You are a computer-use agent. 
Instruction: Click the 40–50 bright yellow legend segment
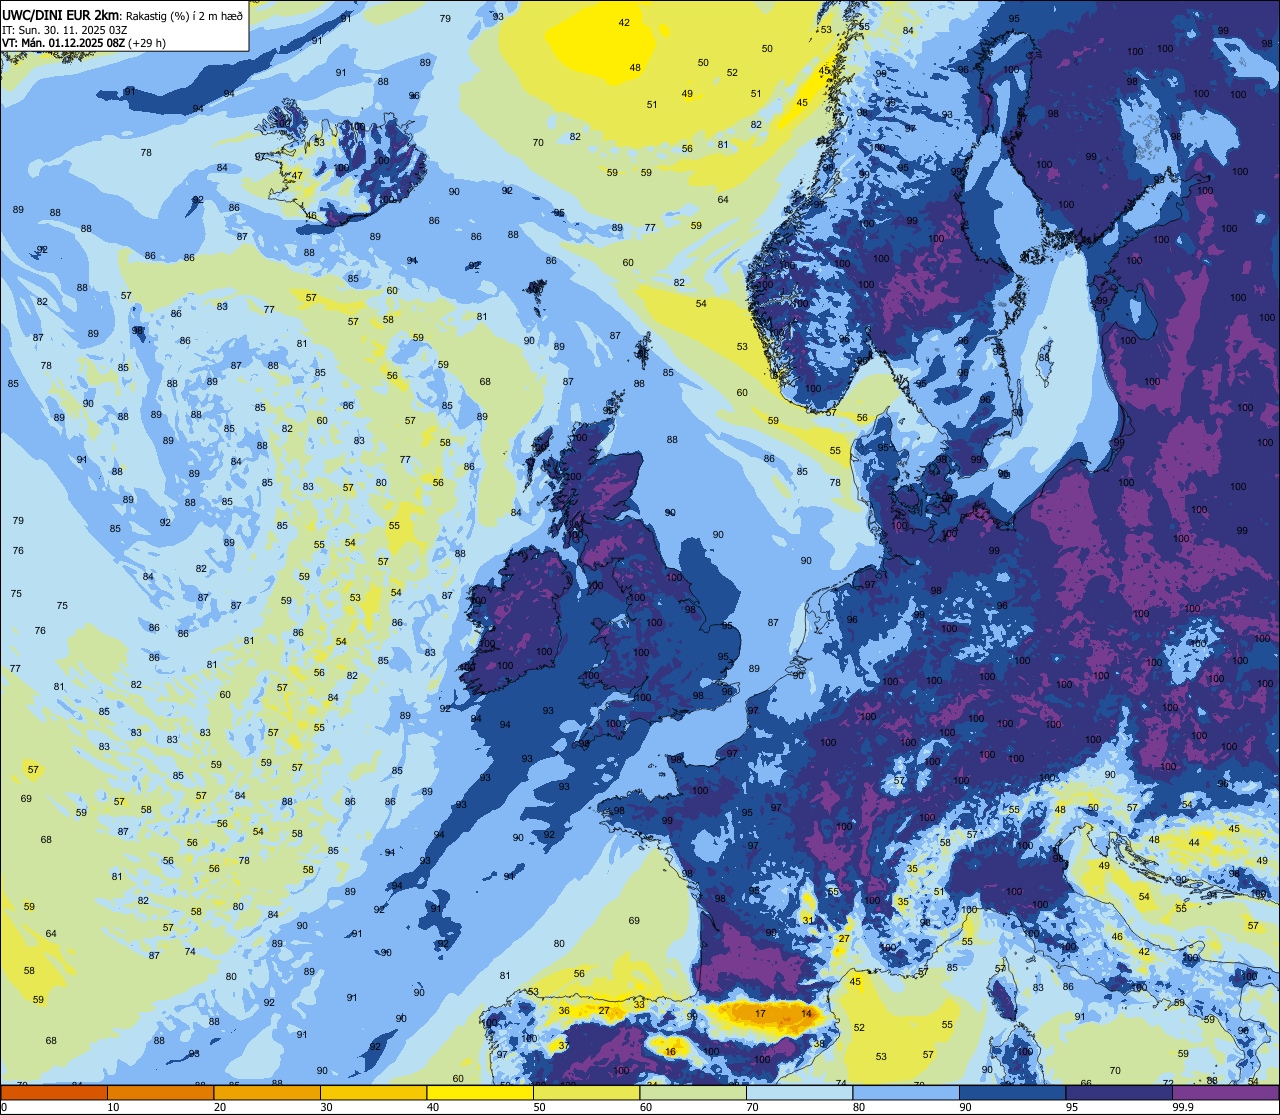pyautogui.click(x=480, y=1092)
